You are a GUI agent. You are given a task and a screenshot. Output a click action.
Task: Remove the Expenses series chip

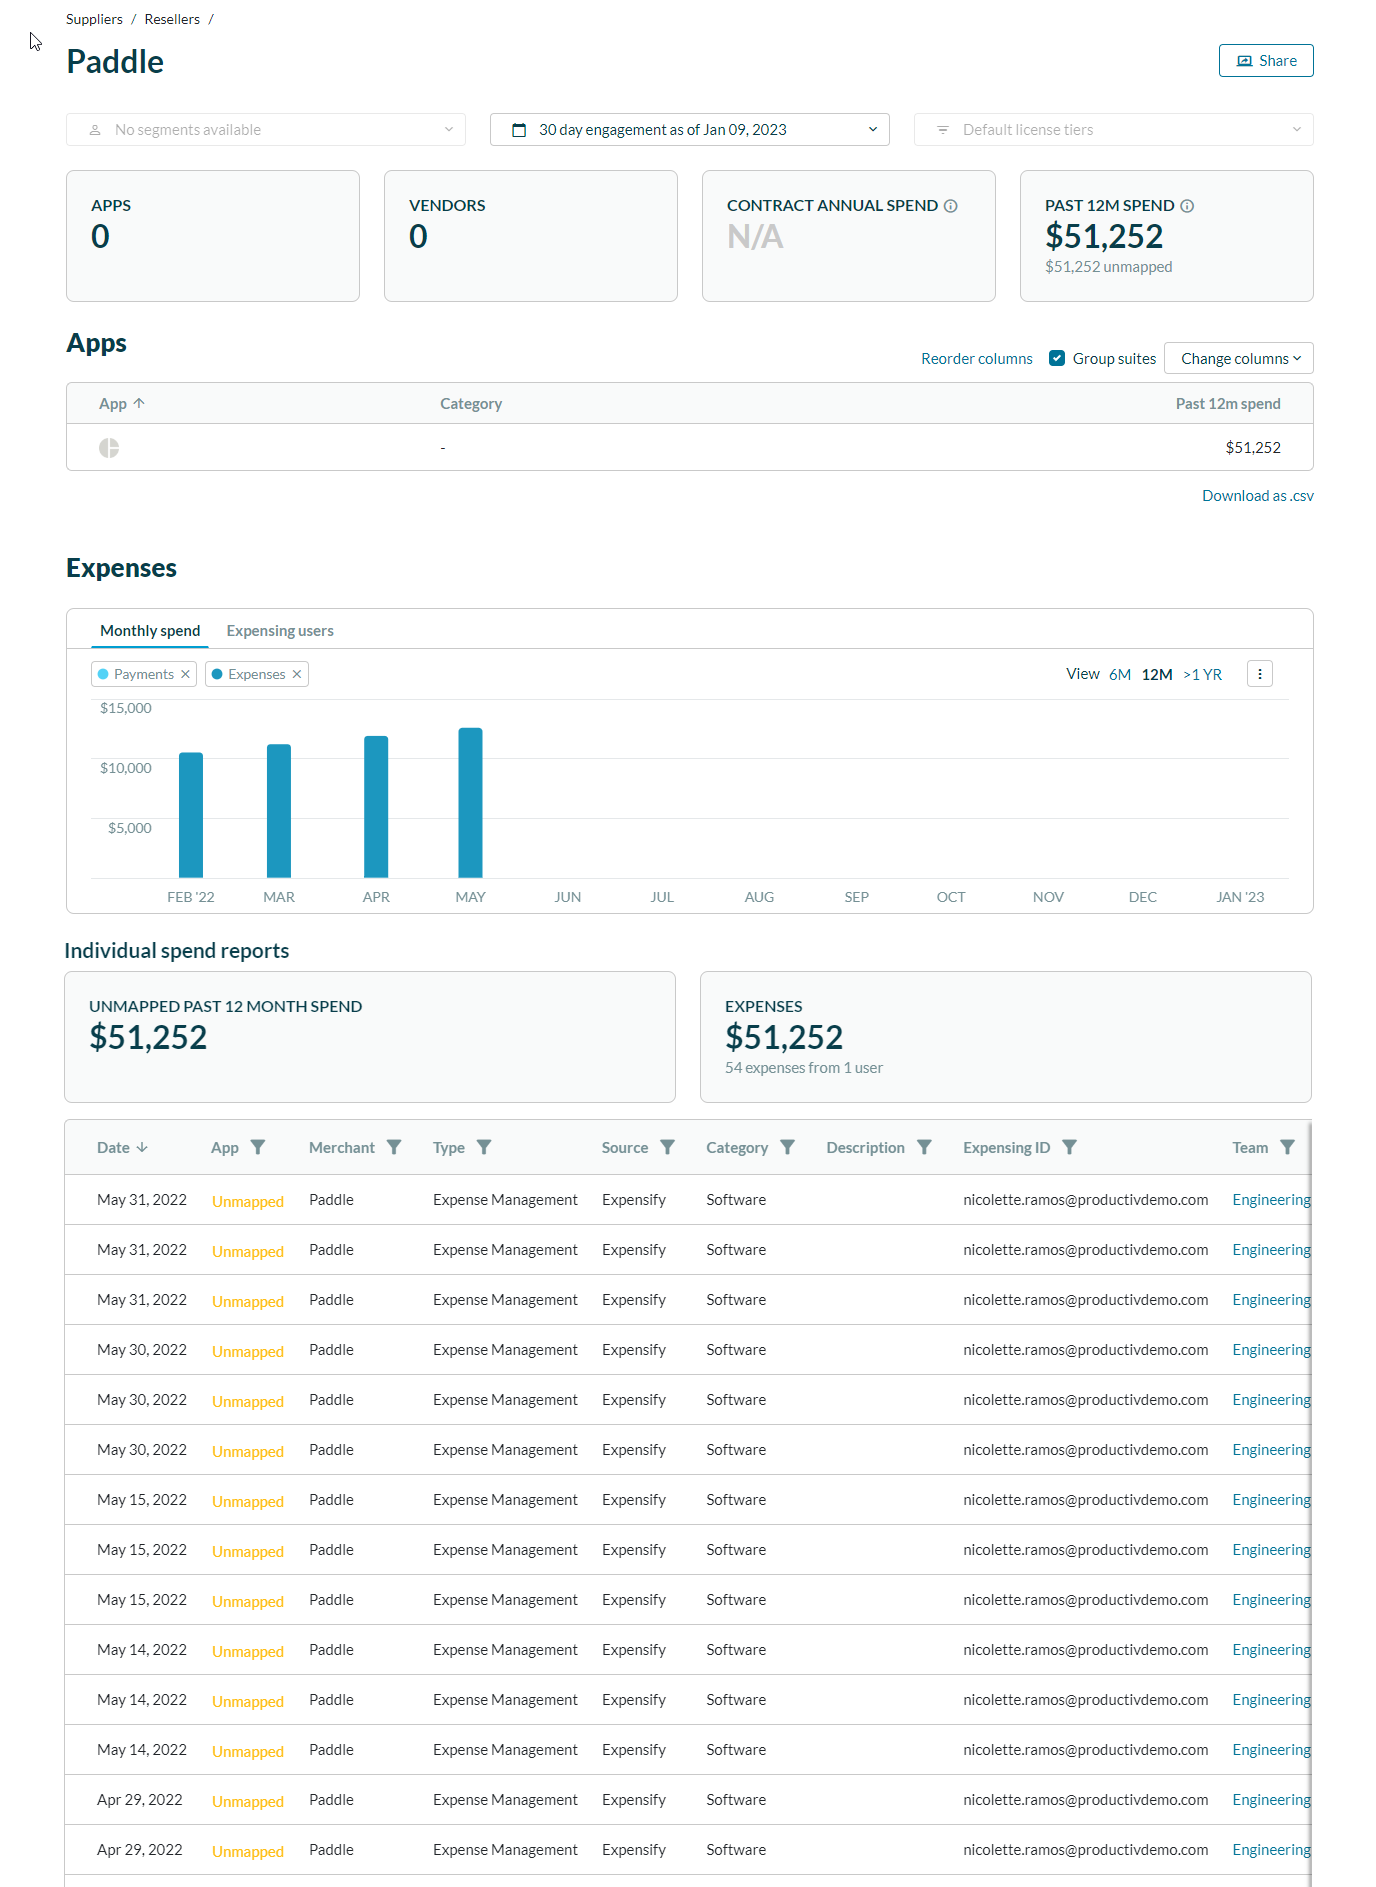click(297, 674)
